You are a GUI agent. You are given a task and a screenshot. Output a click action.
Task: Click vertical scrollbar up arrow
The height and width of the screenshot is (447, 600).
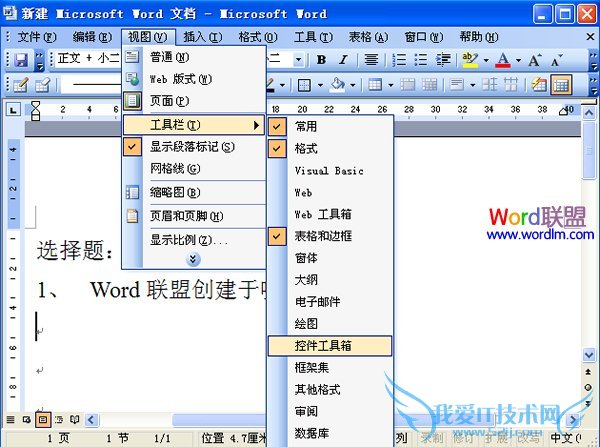[x=589, y=113]
